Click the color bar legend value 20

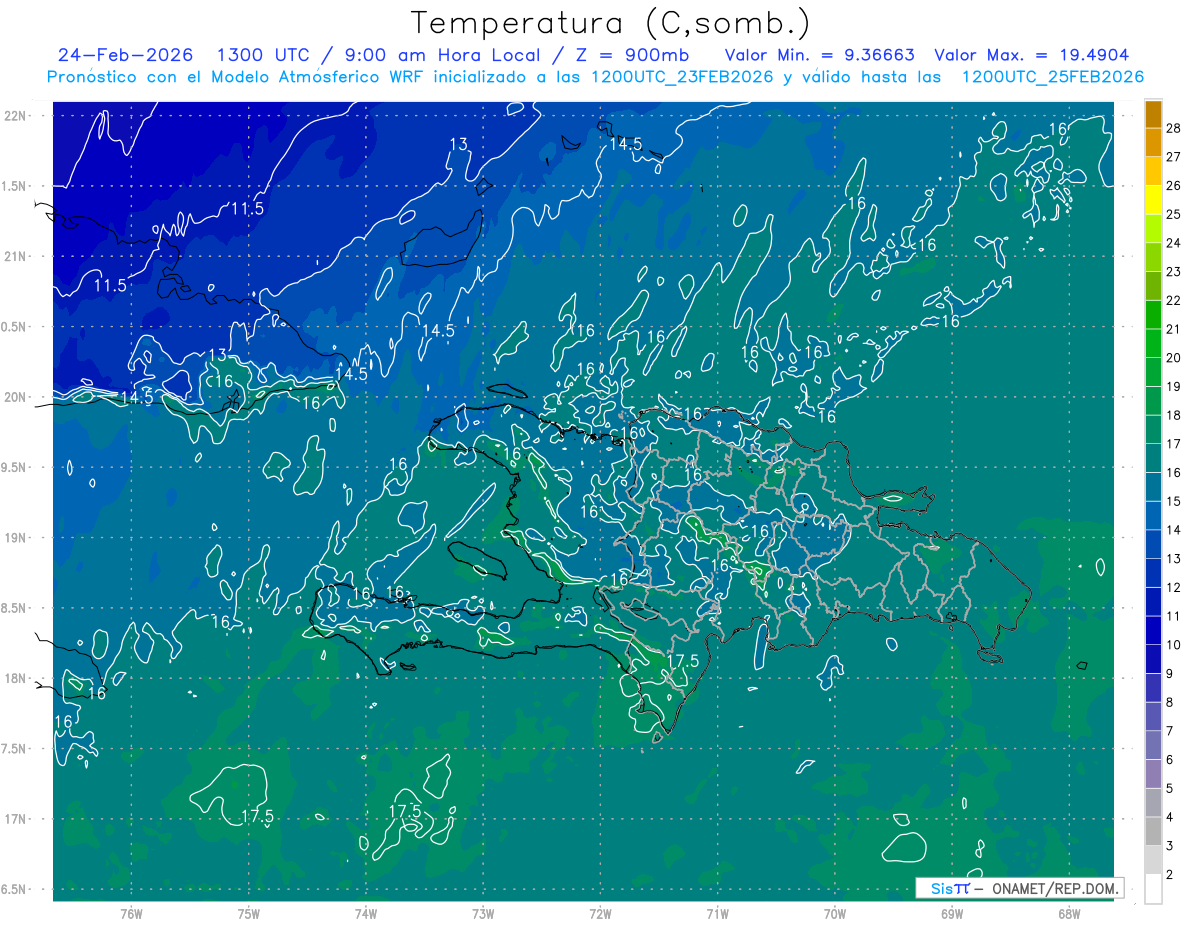click(x=1174, y=358)
